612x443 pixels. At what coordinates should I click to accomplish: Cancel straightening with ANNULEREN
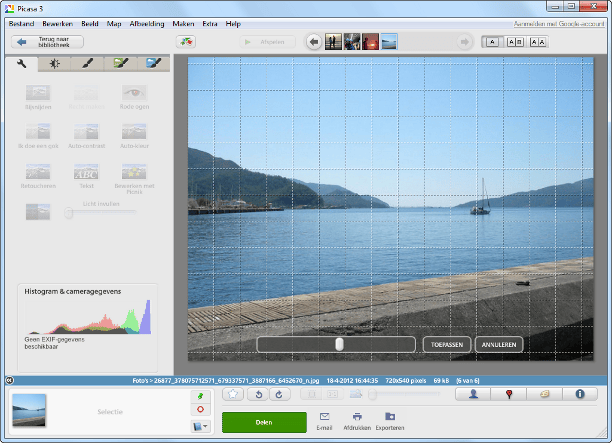pos(499,345)
